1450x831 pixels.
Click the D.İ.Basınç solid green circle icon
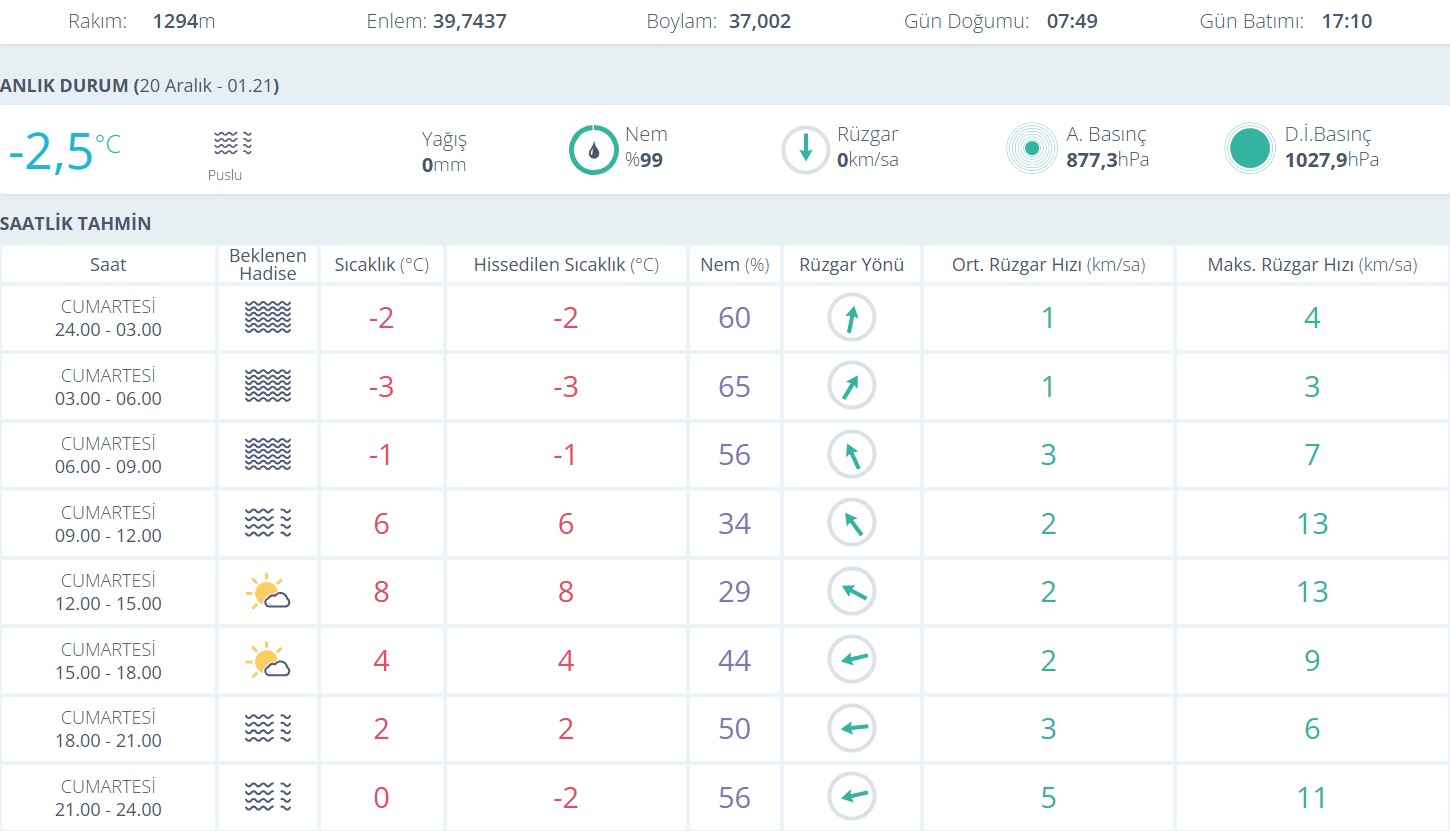coord(1250,149)
